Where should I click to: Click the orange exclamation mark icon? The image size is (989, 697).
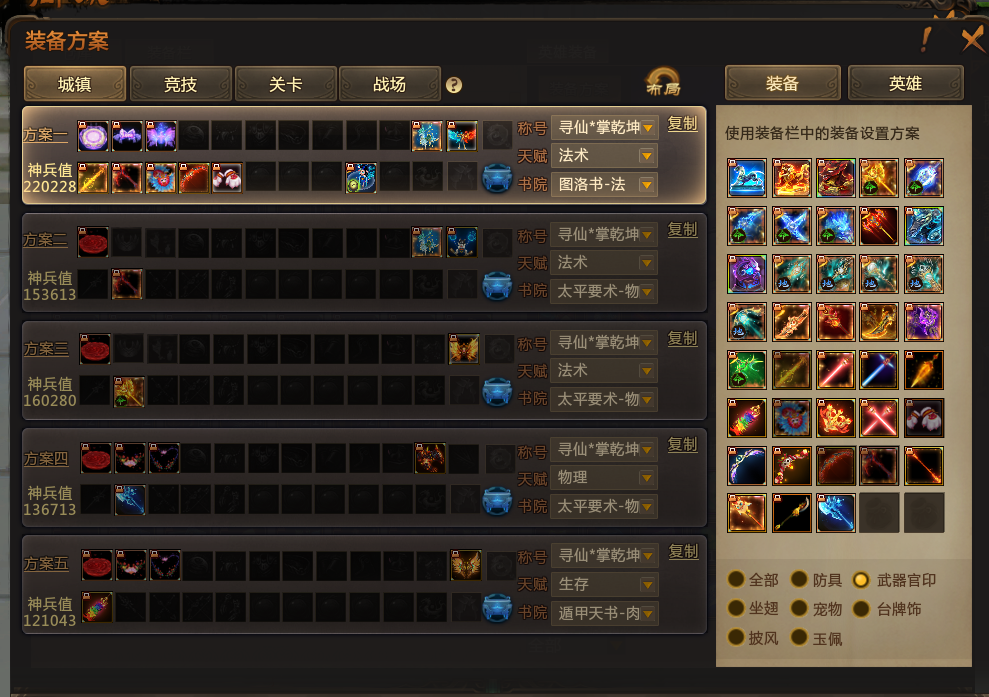(x=925, y=40)
